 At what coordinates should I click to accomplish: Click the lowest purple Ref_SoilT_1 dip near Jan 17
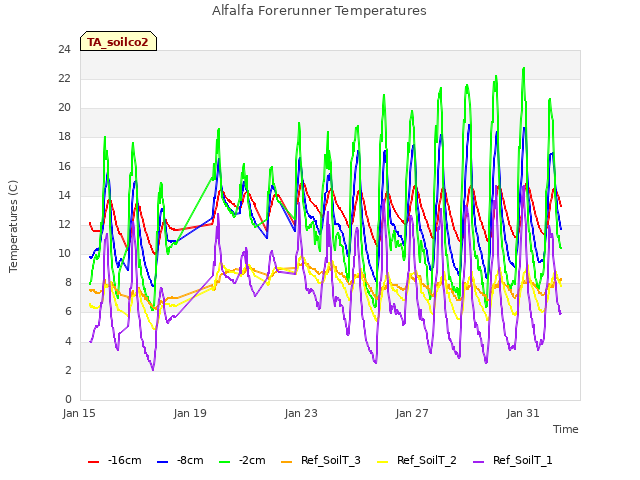(153, 369)
